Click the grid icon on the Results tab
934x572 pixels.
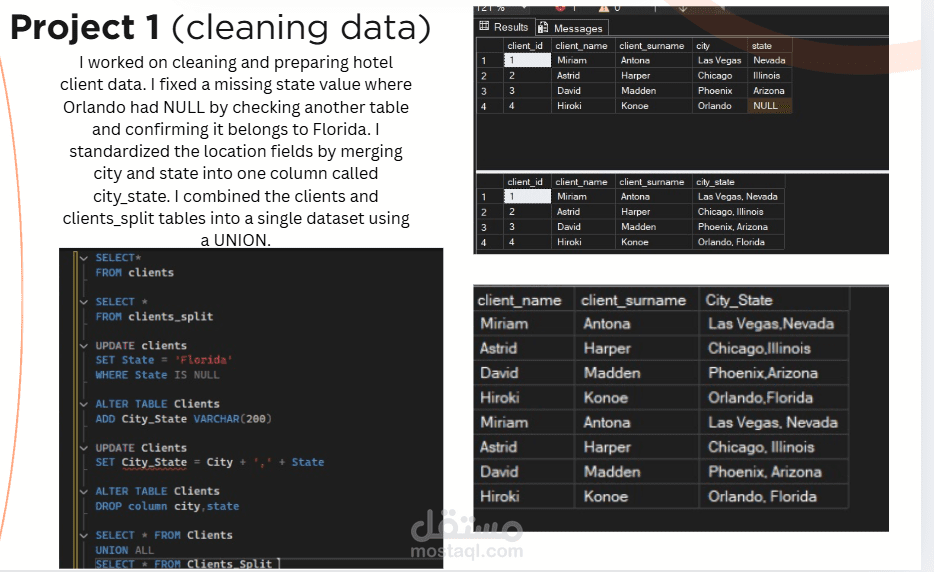[484, 26]
